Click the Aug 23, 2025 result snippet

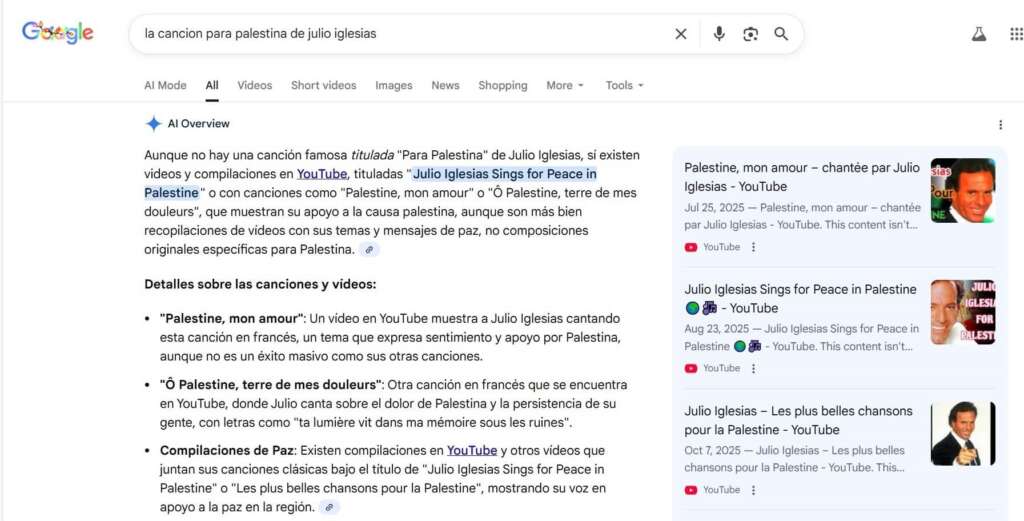802,338
